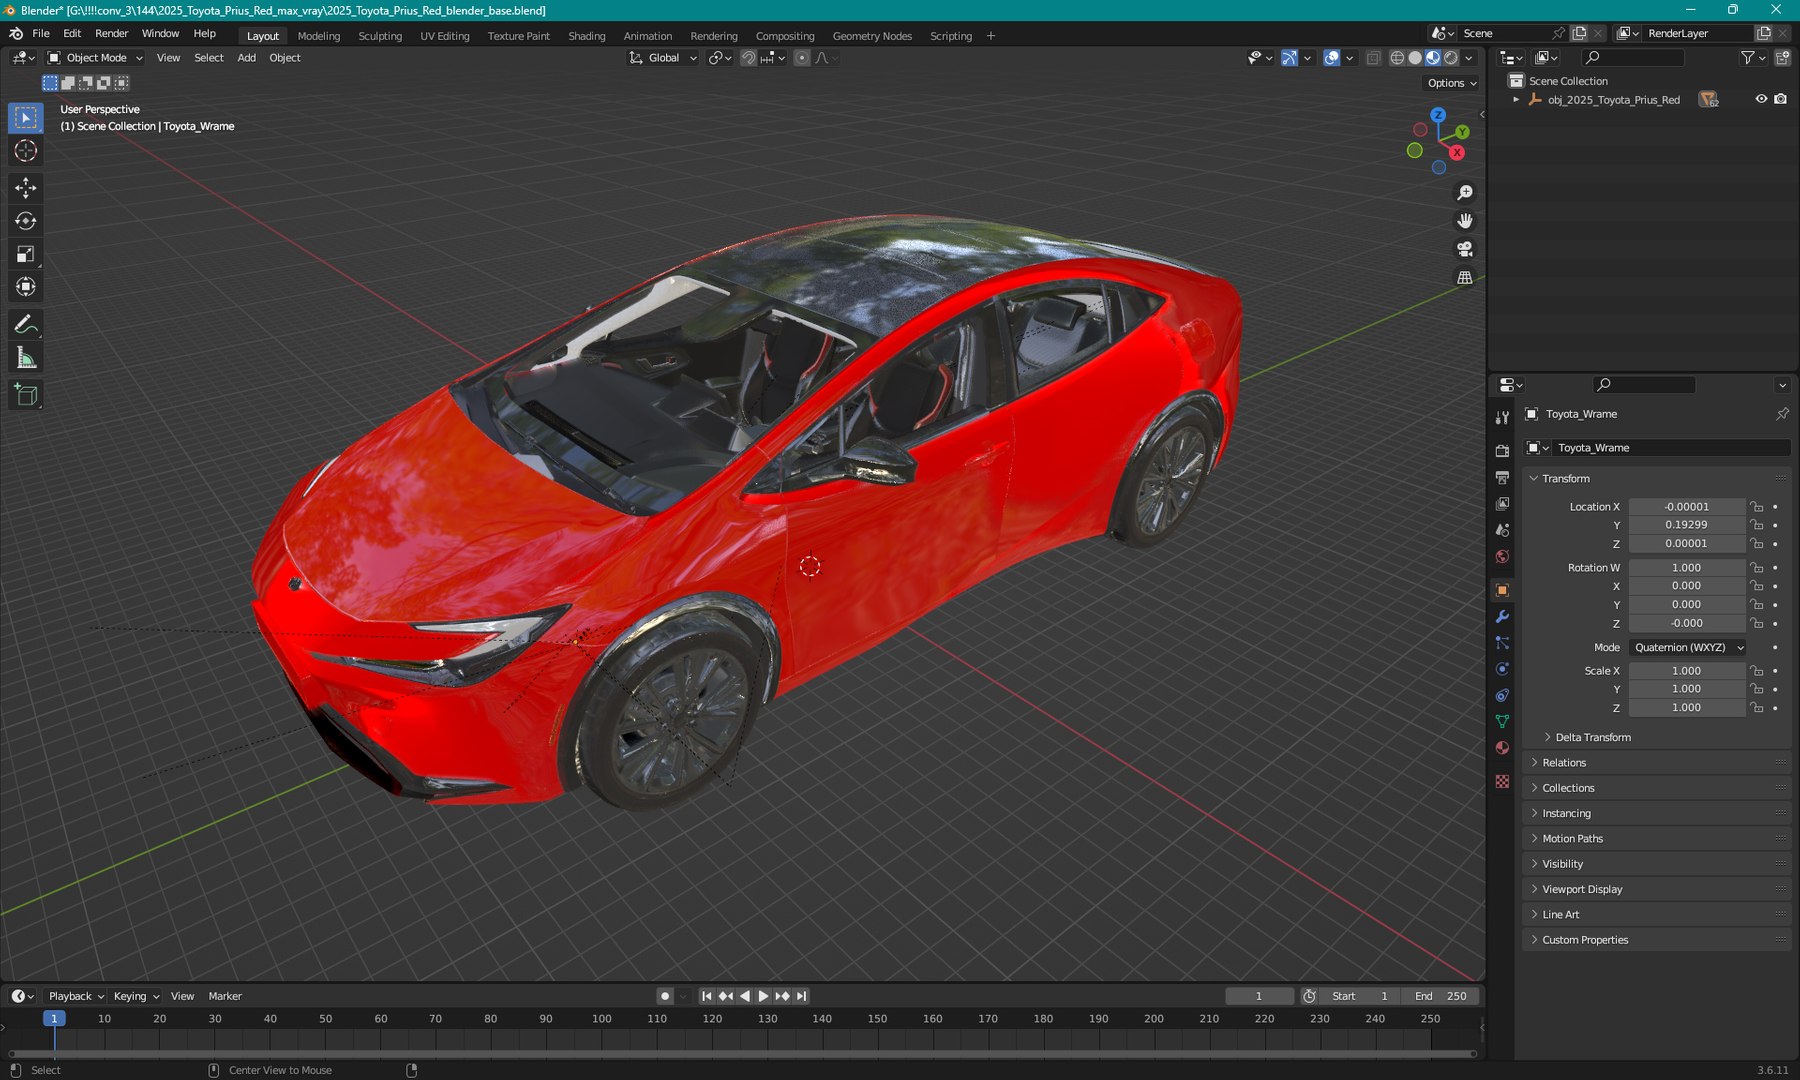
Task: Open the Material properties tab
Action: point(1502,748)
